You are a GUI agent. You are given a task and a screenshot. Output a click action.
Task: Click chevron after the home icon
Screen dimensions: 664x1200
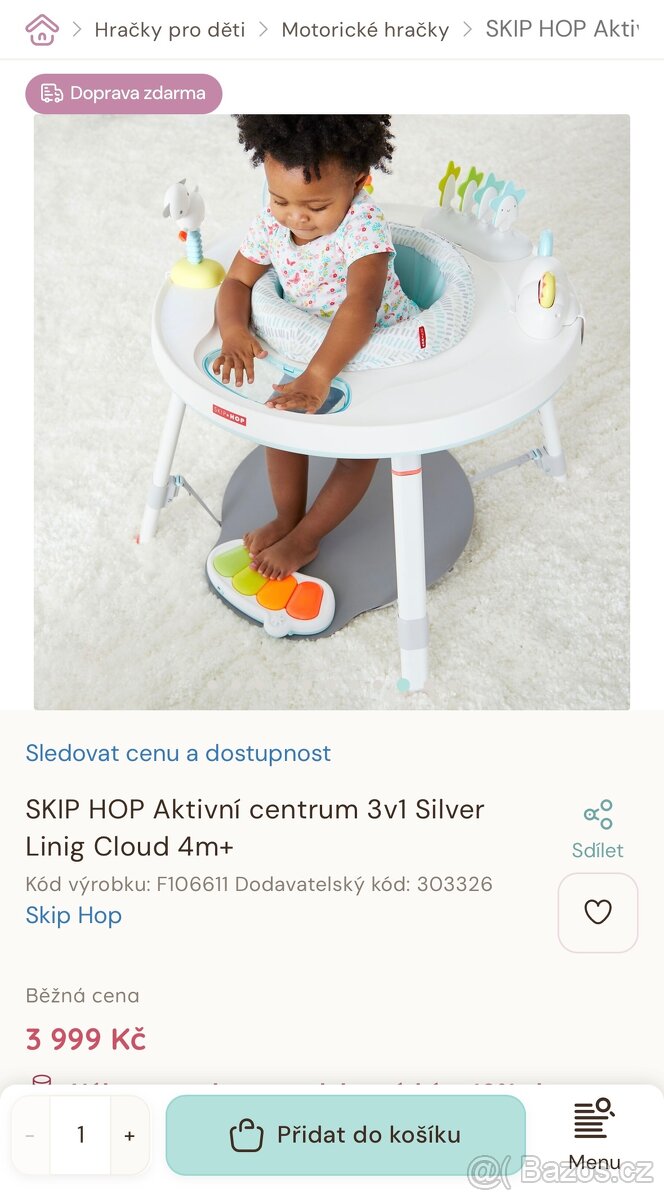click(x=77, y=29)
